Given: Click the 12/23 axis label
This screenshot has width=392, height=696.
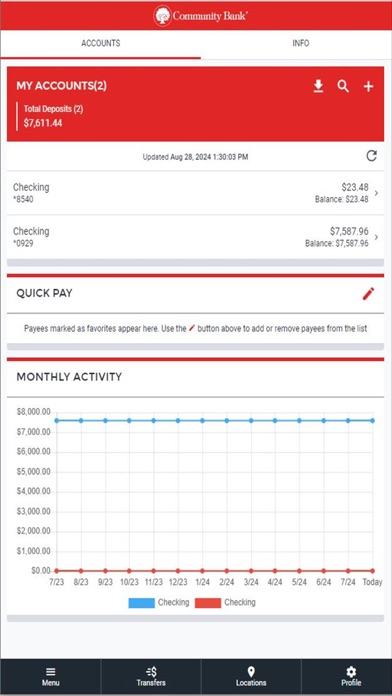Looking at the screenshot, I should (x=178, y=582).
